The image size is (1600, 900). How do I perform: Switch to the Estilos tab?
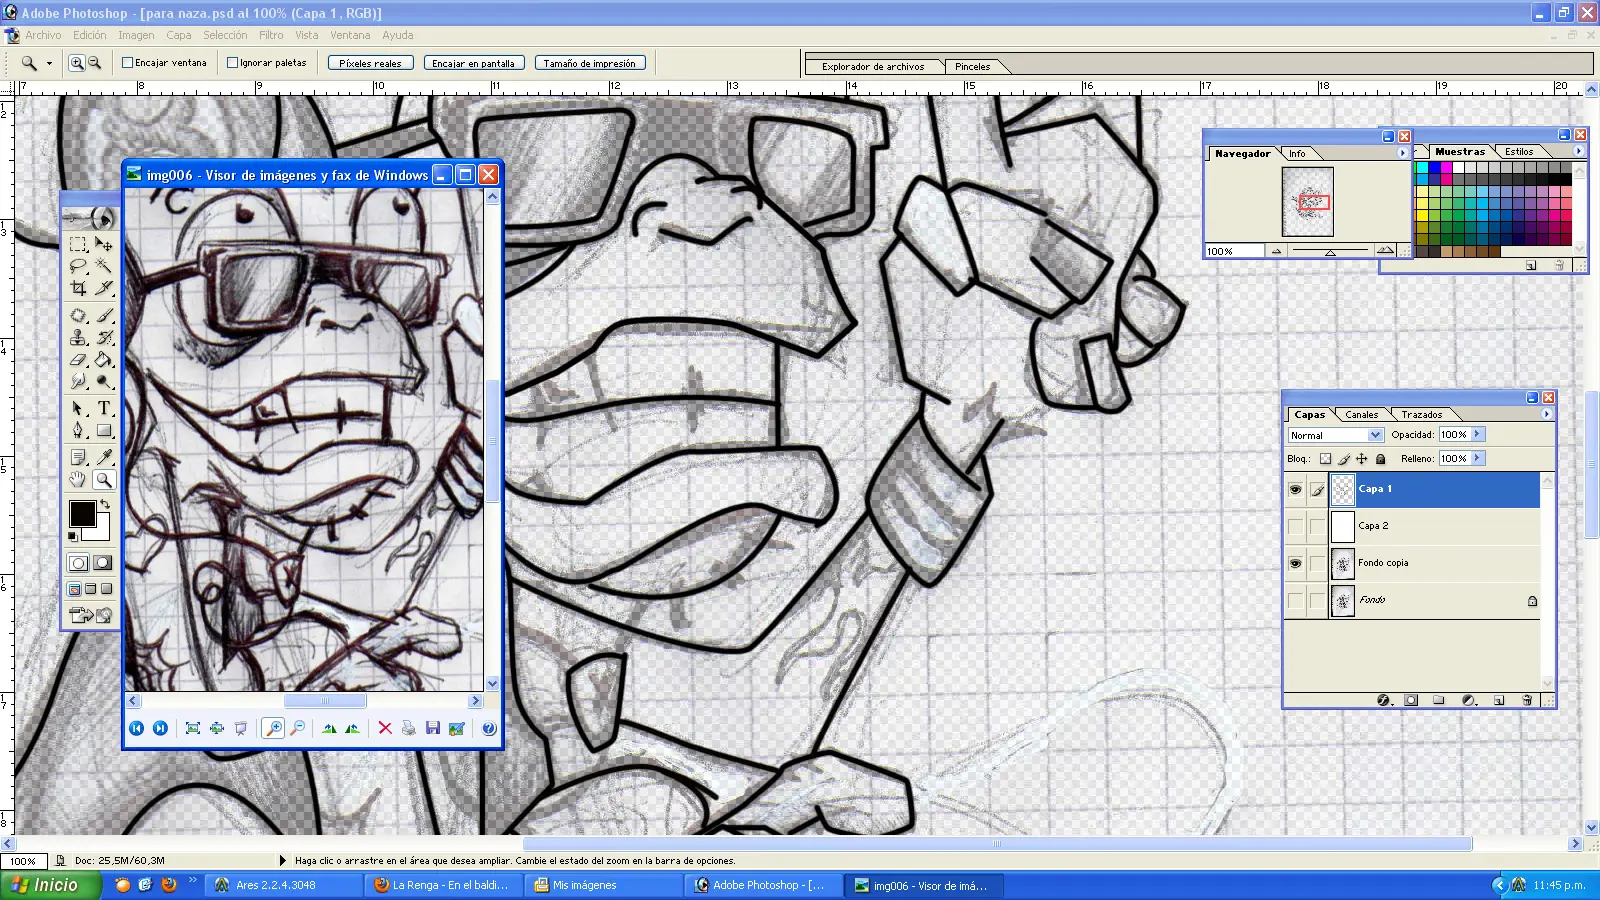click(1519, 152)
